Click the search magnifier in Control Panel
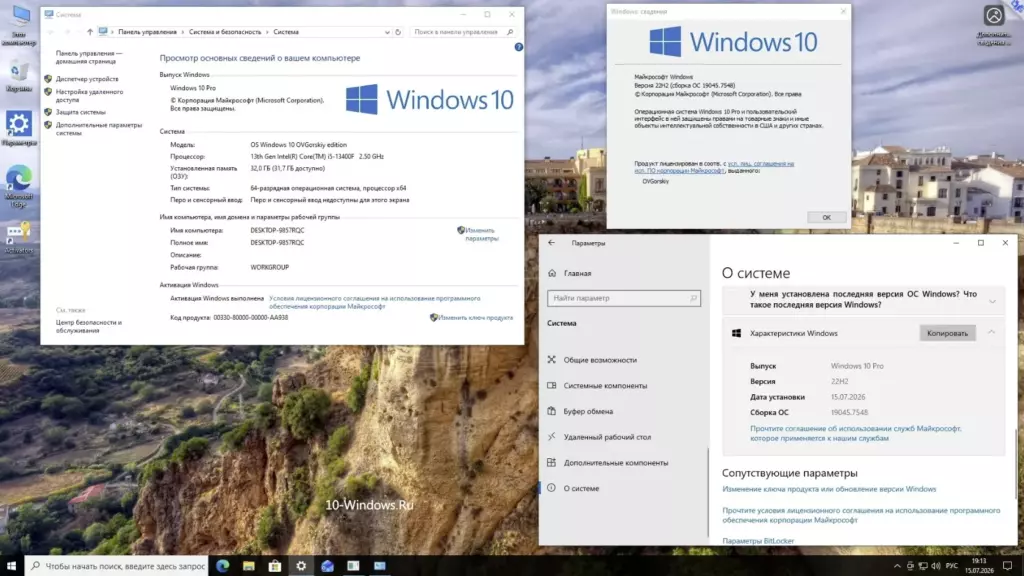 pos(511,32)
